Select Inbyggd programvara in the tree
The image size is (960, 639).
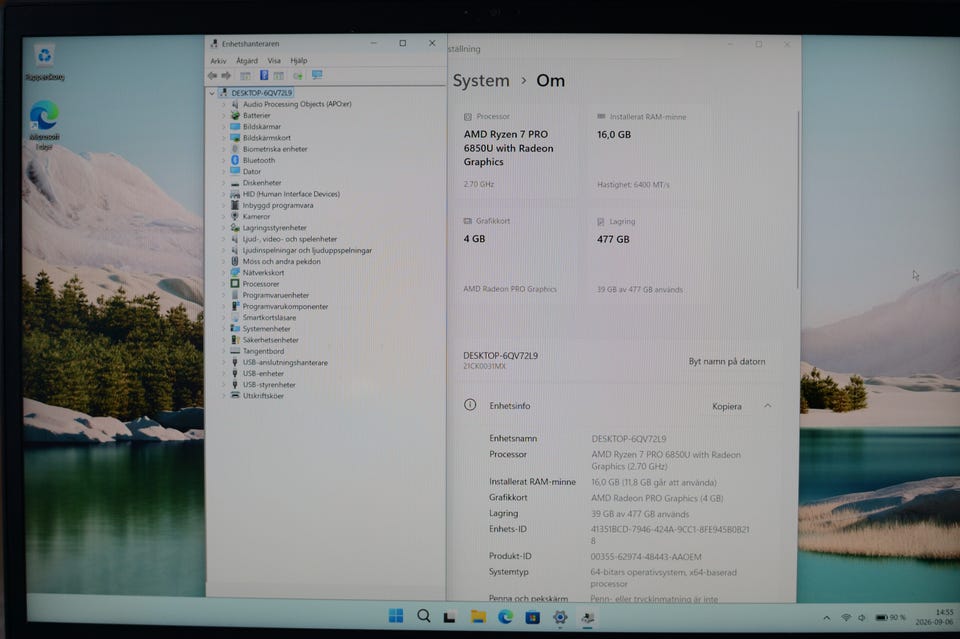pyautogui.click(x=278, y=205)
